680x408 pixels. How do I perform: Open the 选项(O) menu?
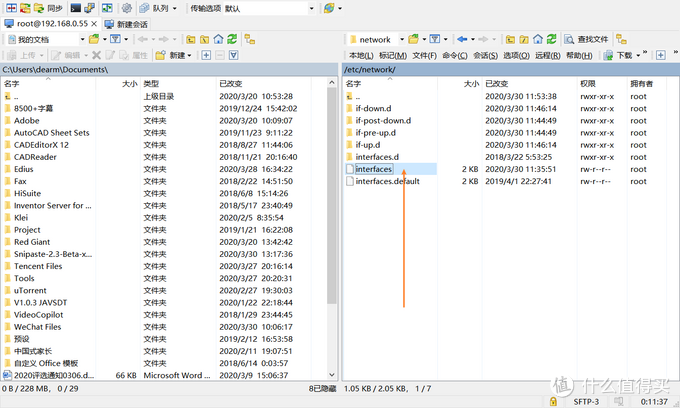(517, 55)
